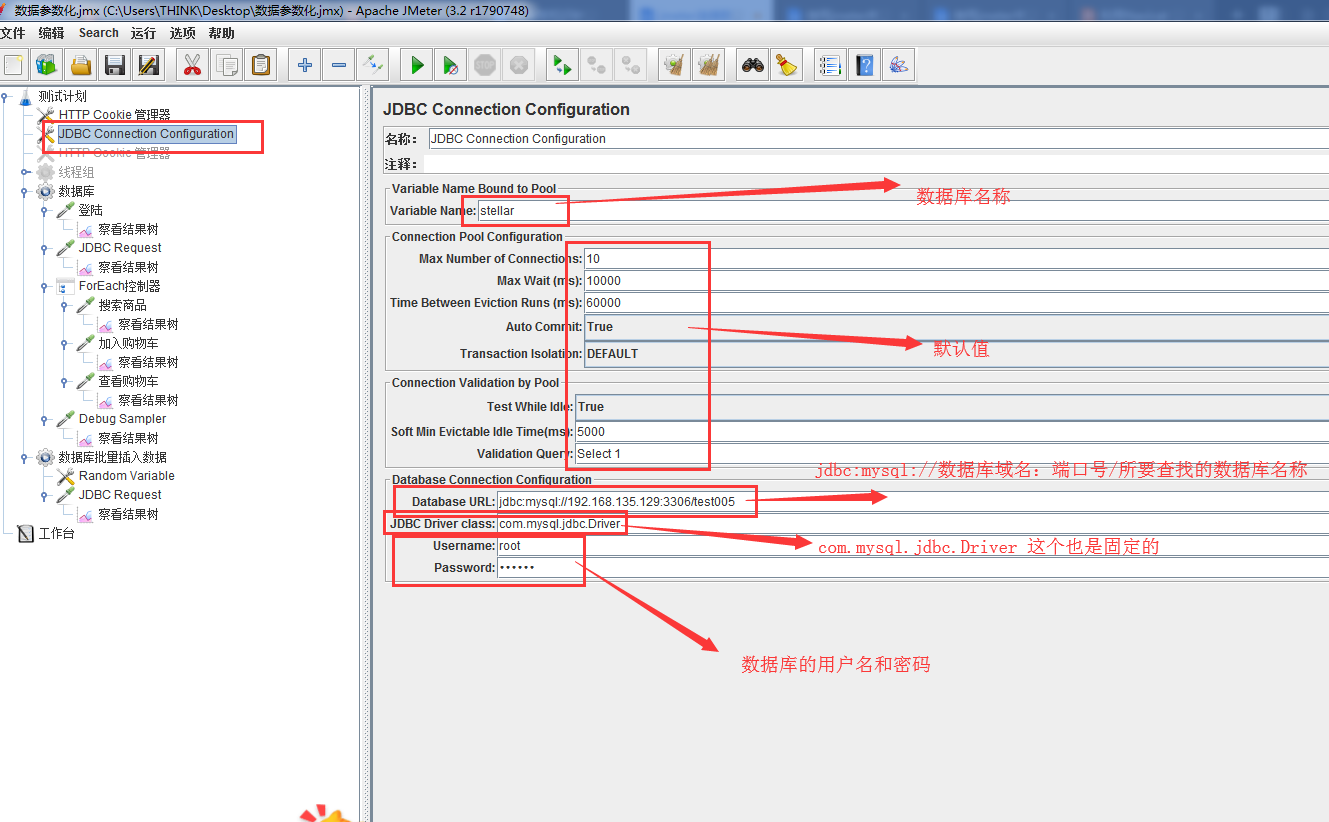Collapse the 搜索商品 node handle
Screen dimensions: 1329x822
pyautogui.click(x=65, y=305)
